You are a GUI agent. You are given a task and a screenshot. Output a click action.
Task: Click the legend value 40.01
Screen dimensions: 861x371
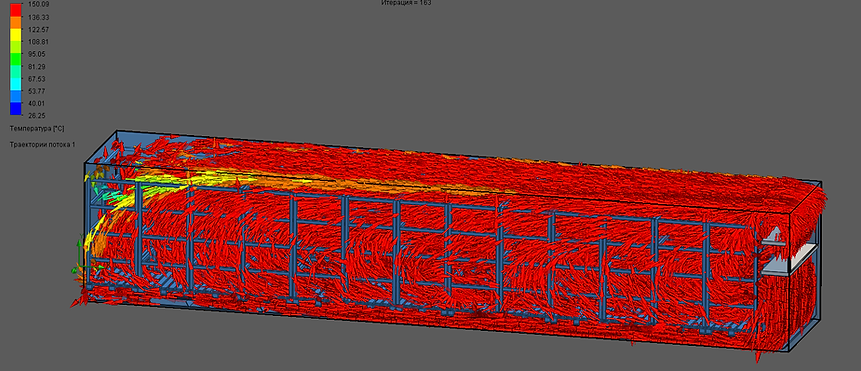36,103
